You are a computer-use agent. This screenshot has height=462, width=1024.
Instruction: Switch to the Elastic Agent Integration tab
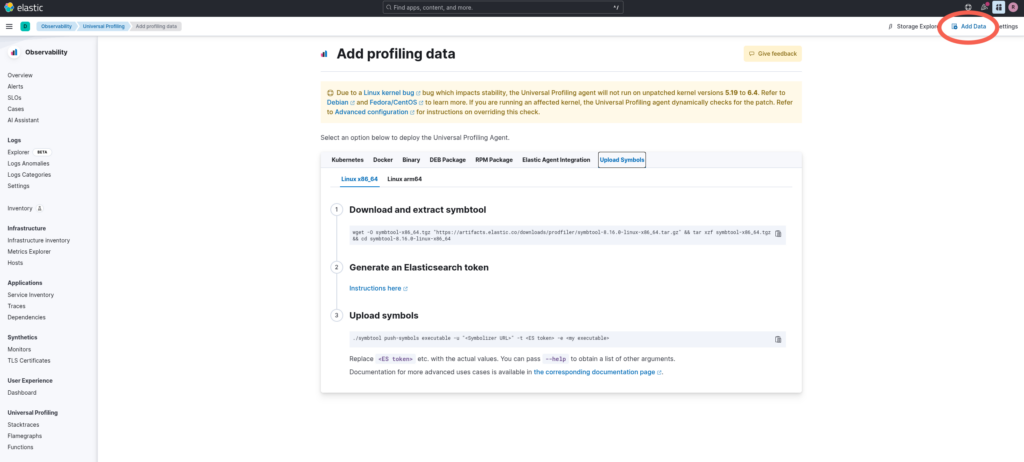click(556, 159)
